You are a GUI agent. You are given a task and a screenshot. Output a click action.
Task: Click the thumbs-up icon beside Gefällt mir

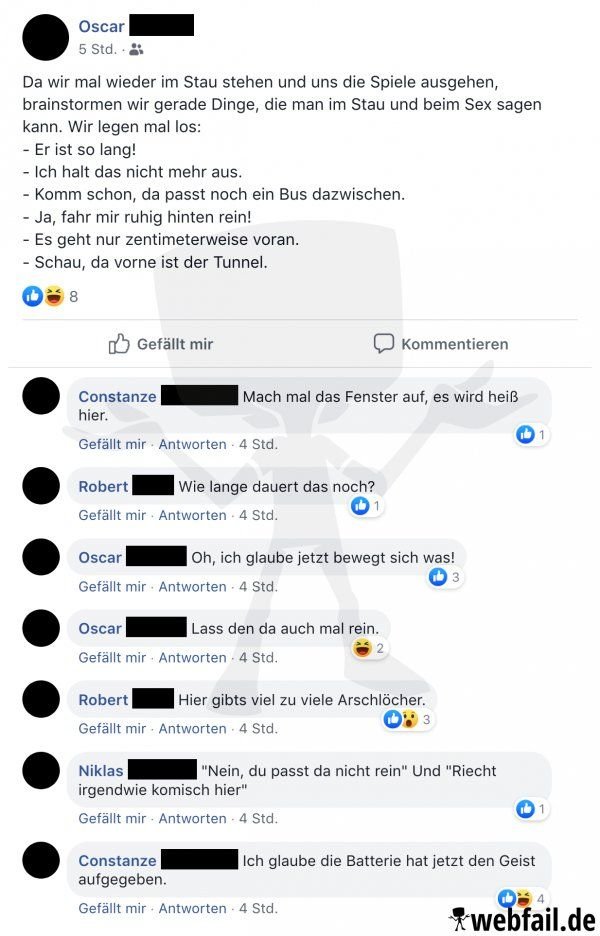[x=119, y=343]
